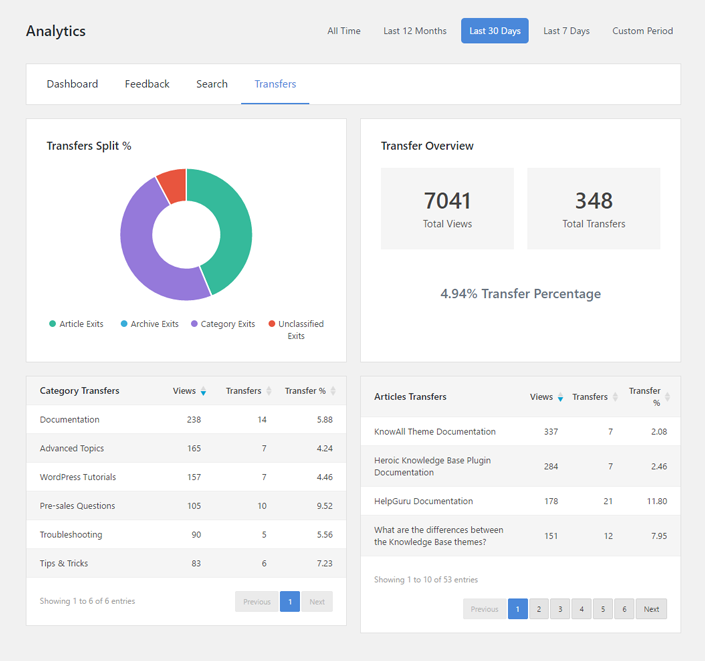Viewport: 705px width, 661px height.
Task: Sort Category Transfers by Views arrow icon
Action: (x=203, y=391)
